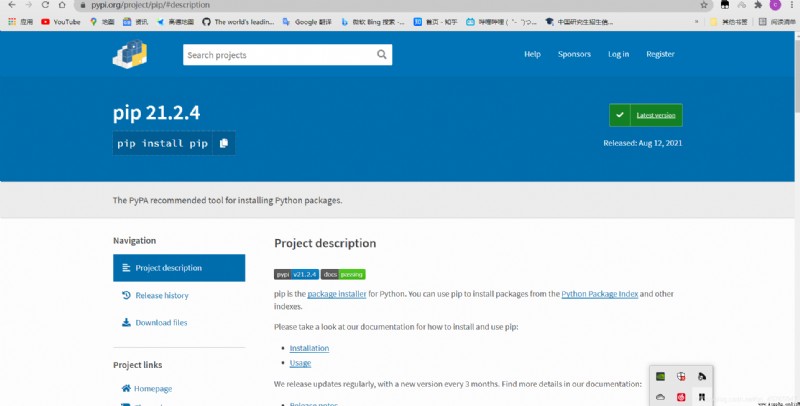Viewport: 800px width, 406px height.
Task: Open the Homepage project link
Action: pos(147,389)
